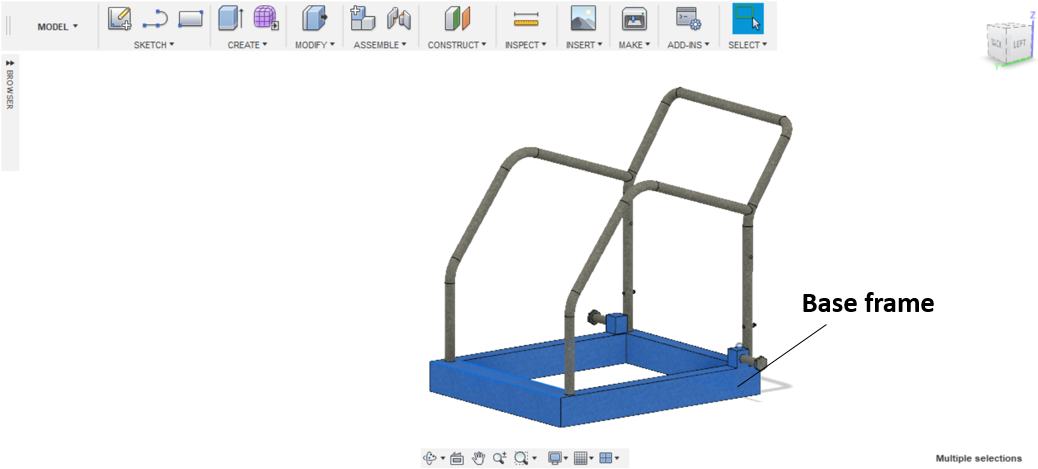Open the MAKE menu dropdown

coord(634,45)
